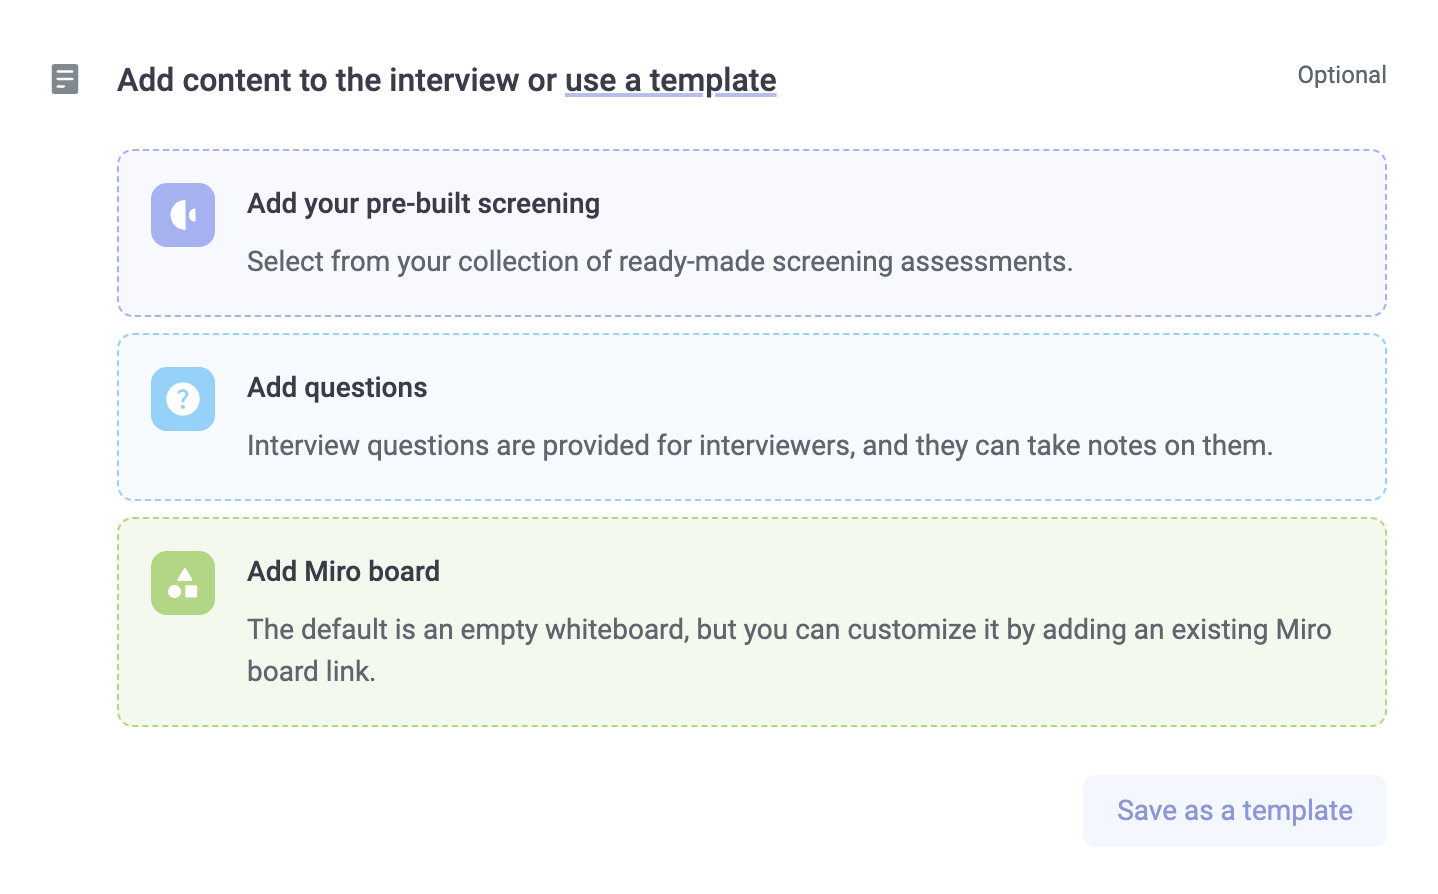
Task: Select the 'Add questions' title
Action: point(337,388)
